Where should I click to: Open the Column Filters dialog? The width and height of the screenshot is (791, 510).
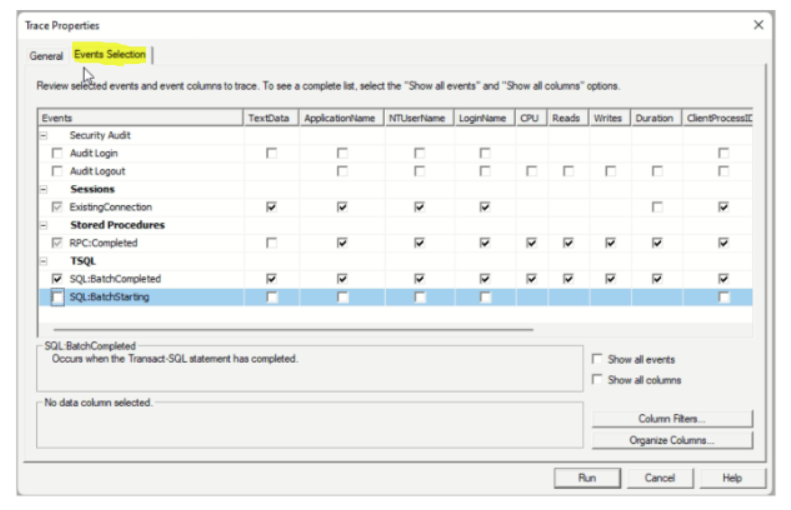[672, 419]
